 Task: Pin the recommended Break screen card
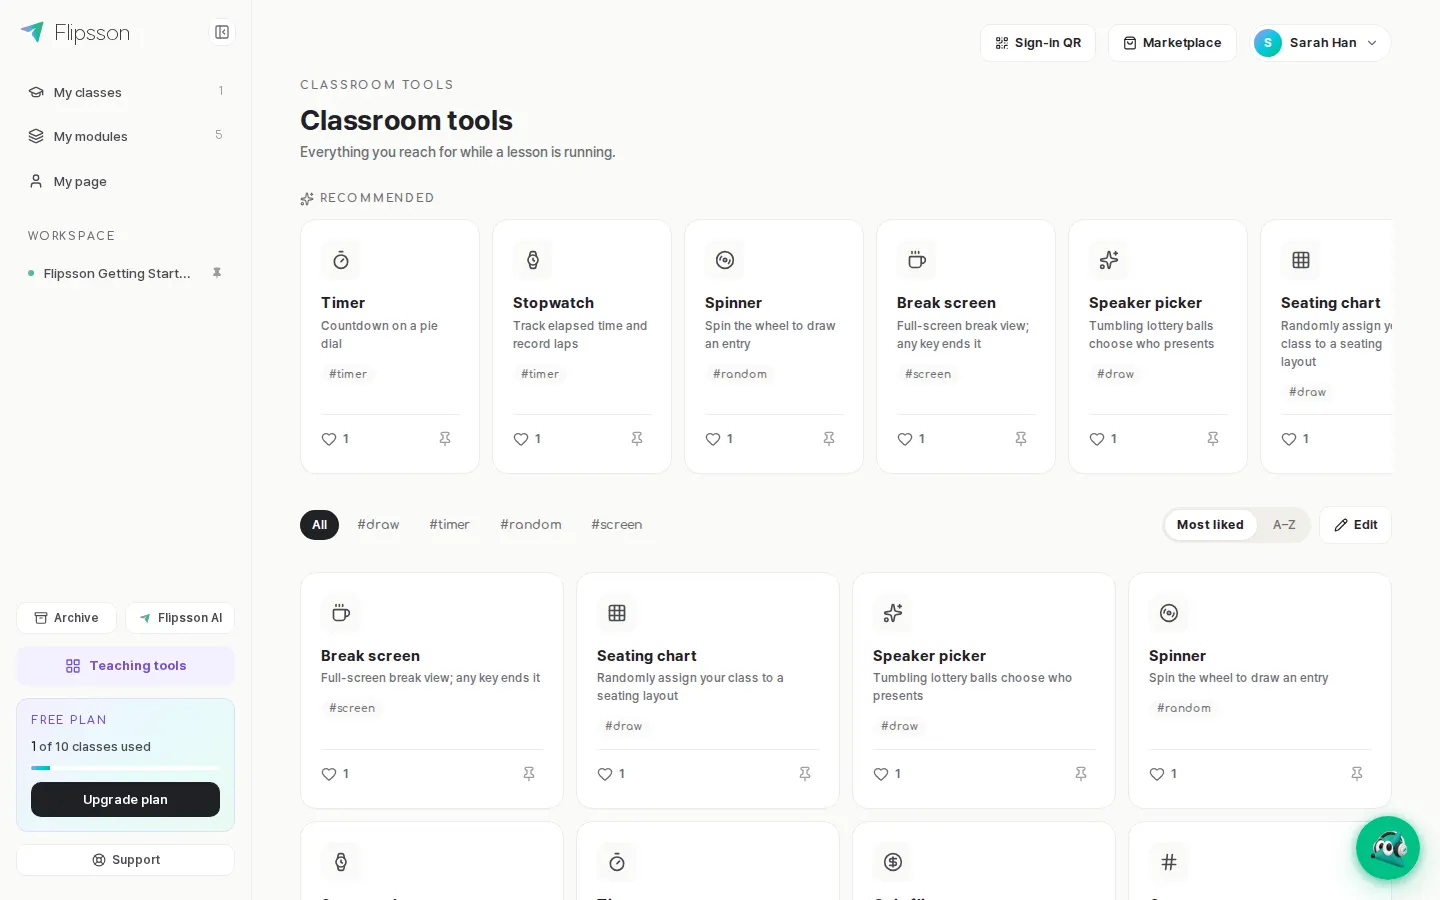(x=1021, y=439)
